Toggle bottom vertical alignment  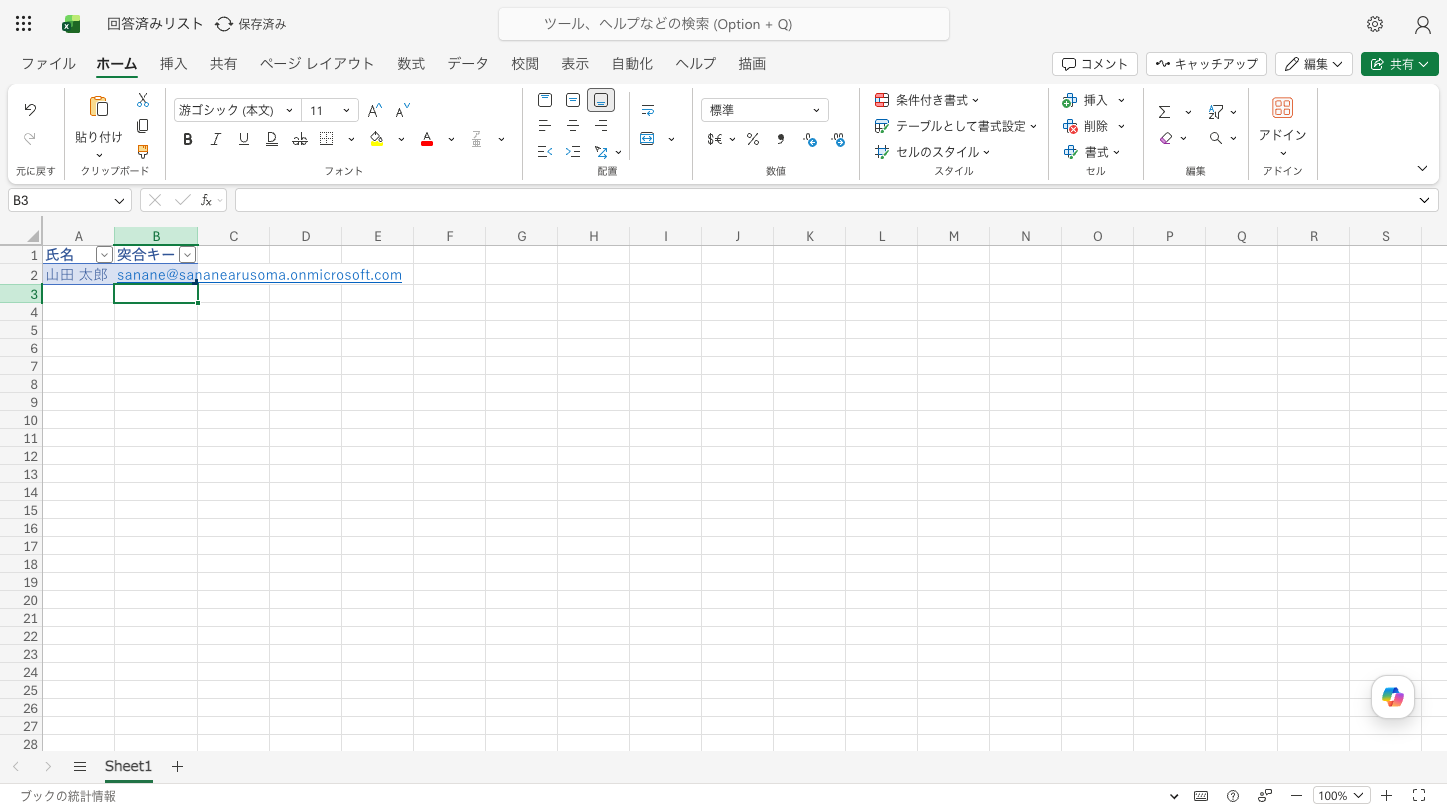[x=601, y=100]
